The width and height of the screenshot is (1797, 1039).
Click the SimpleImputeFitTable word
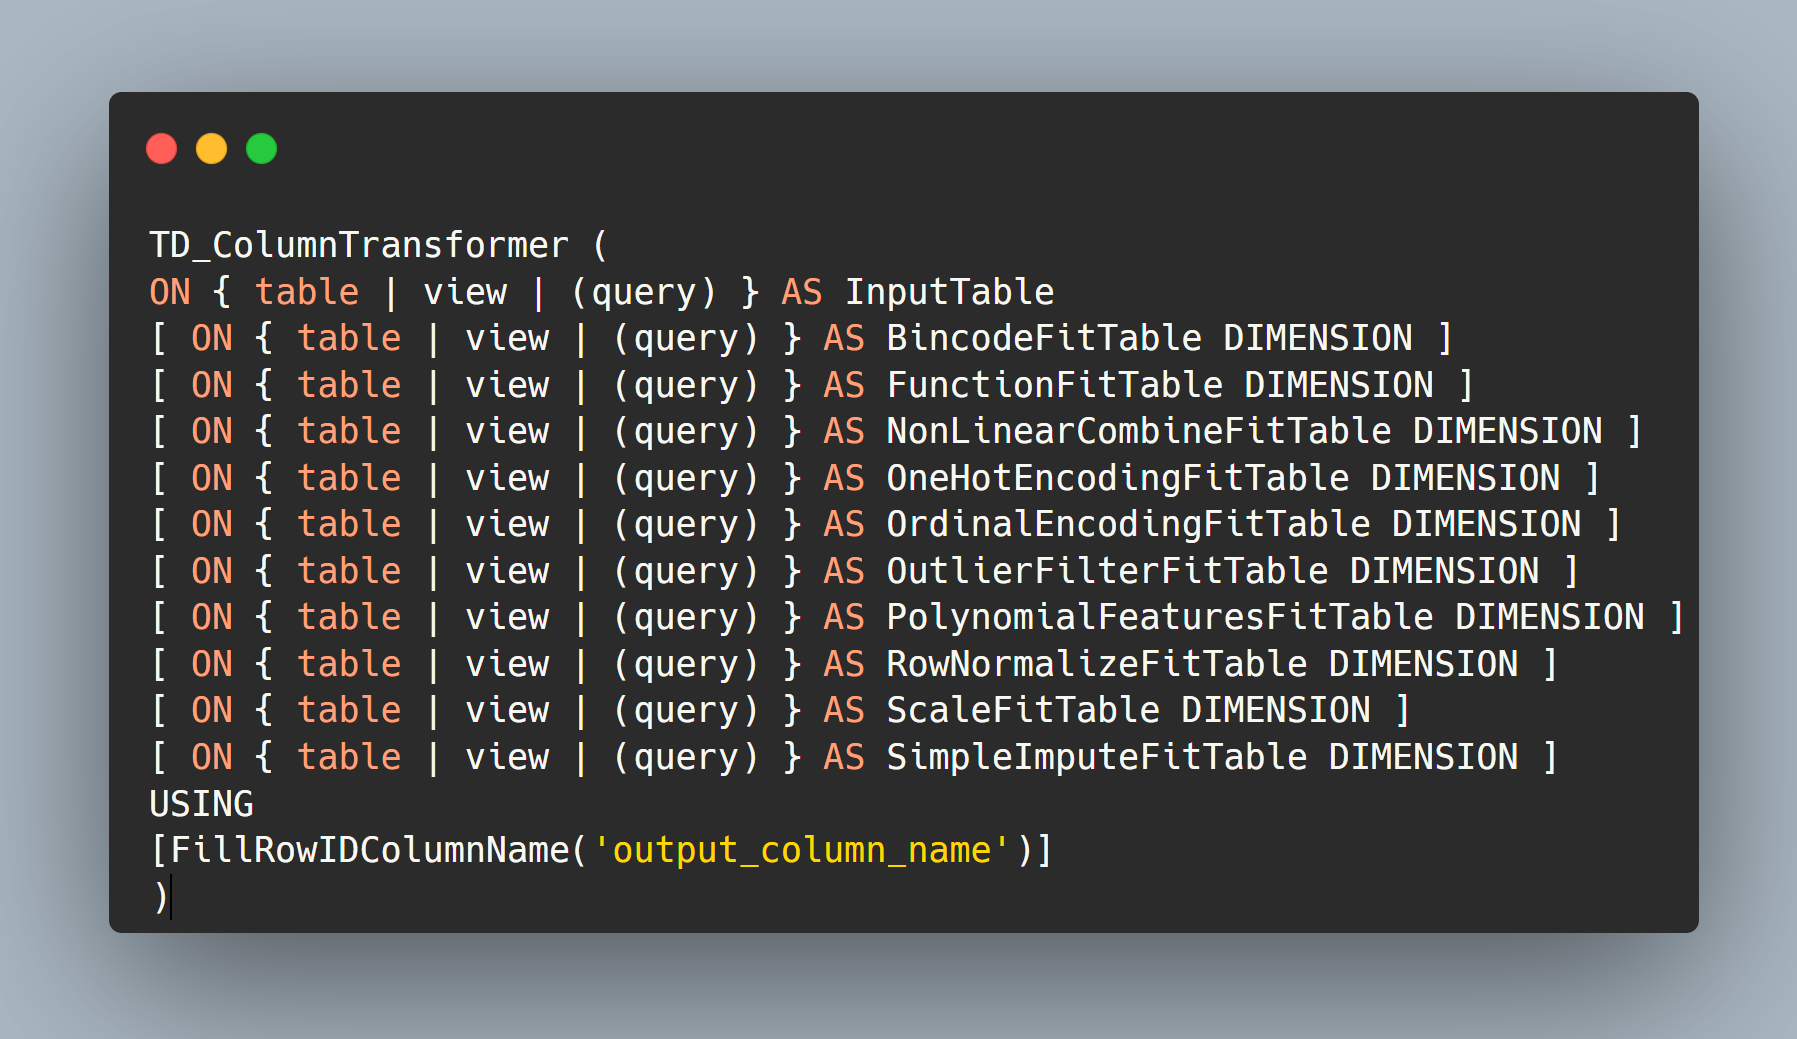click(x=1096, y=757)
